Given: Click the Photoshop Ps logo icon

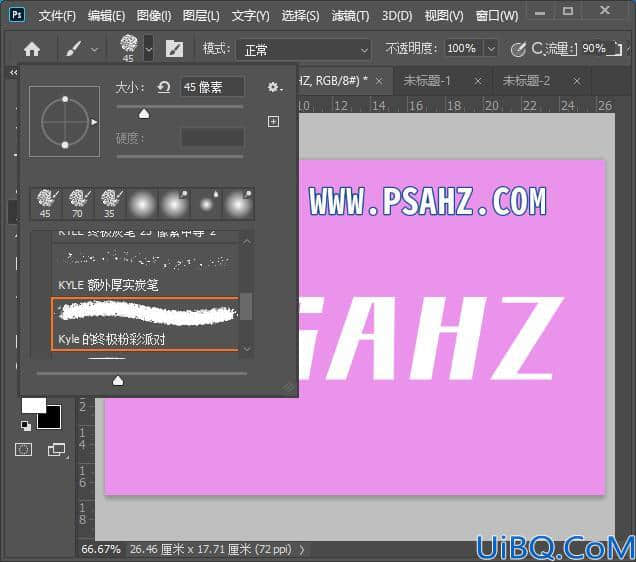Looking at the screenshot, I should point(17,15).
